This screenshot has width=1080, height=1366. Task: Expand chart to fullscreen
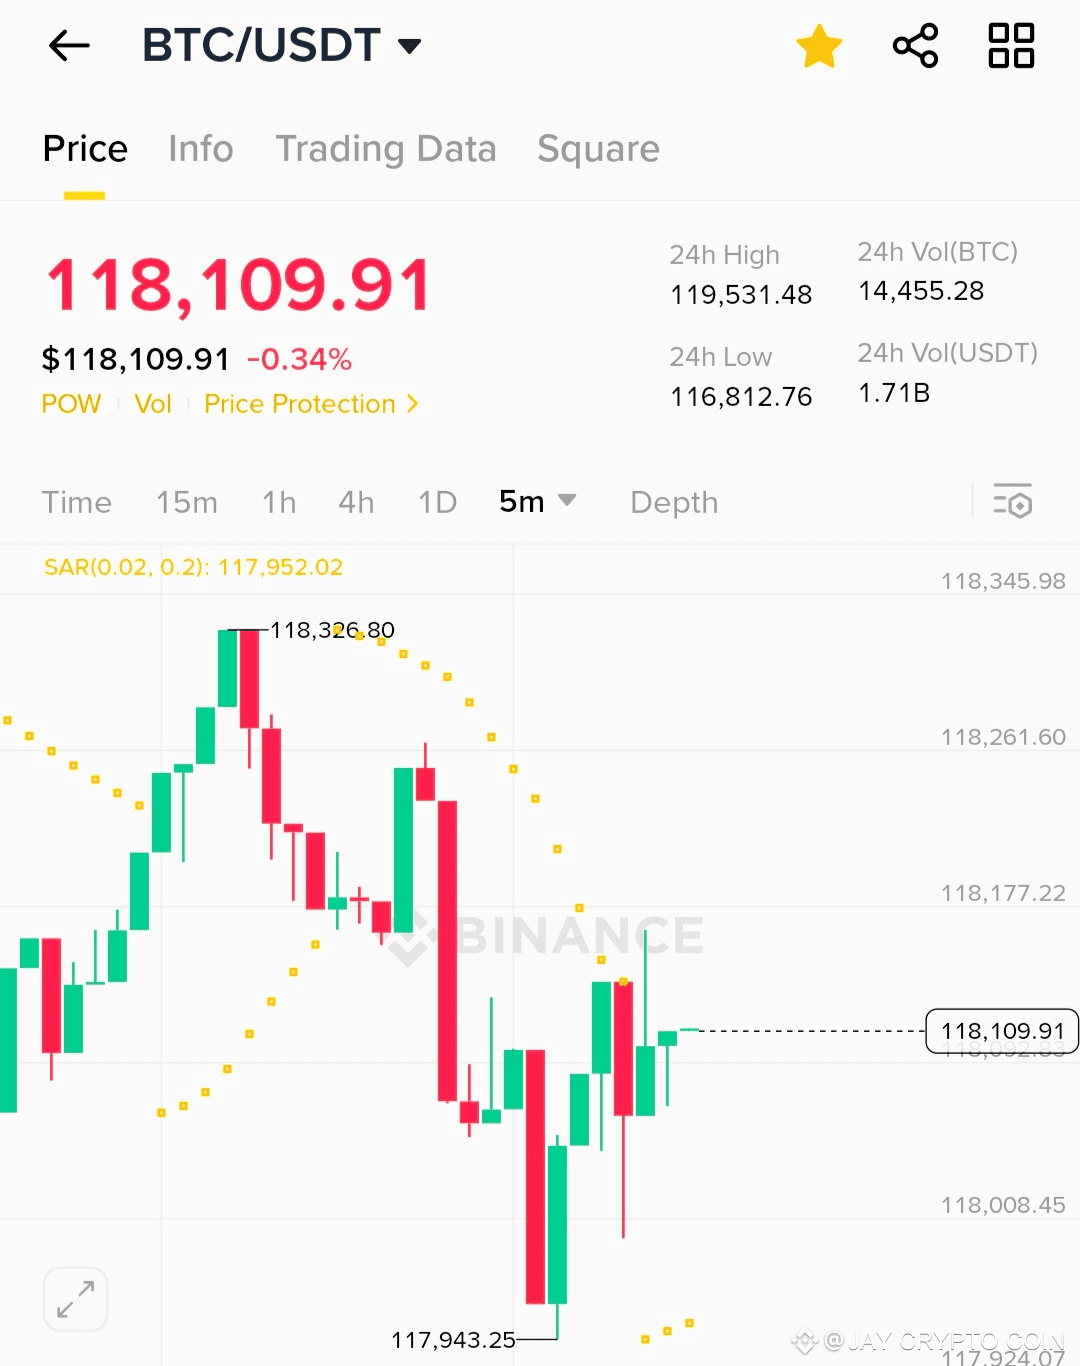click(x=76, y=1299)
